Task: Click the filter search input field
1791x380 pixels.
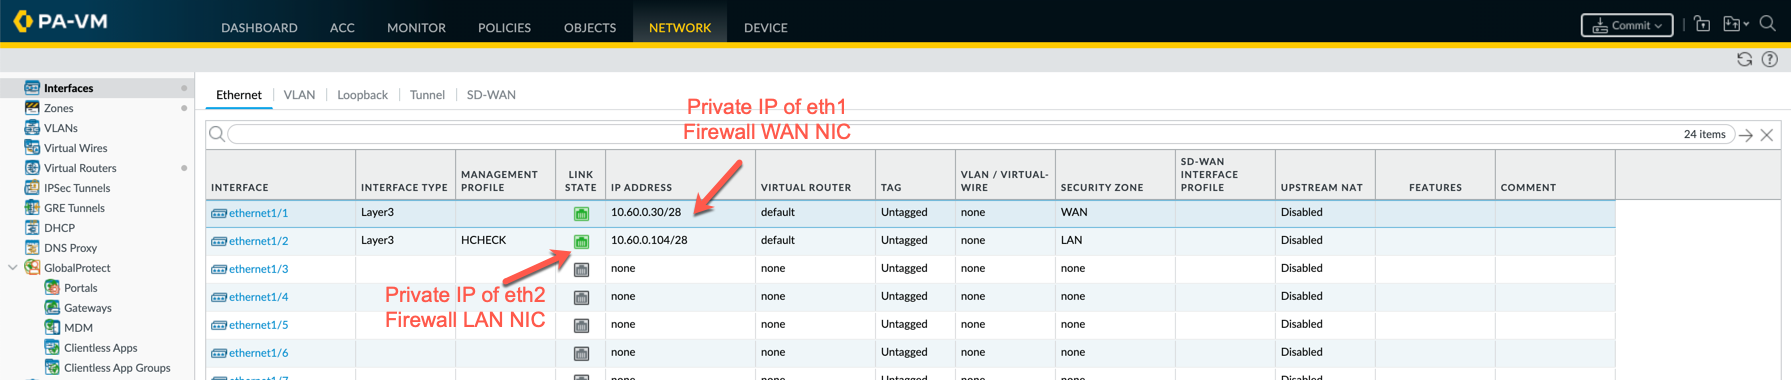Action: tap(980, 134)
